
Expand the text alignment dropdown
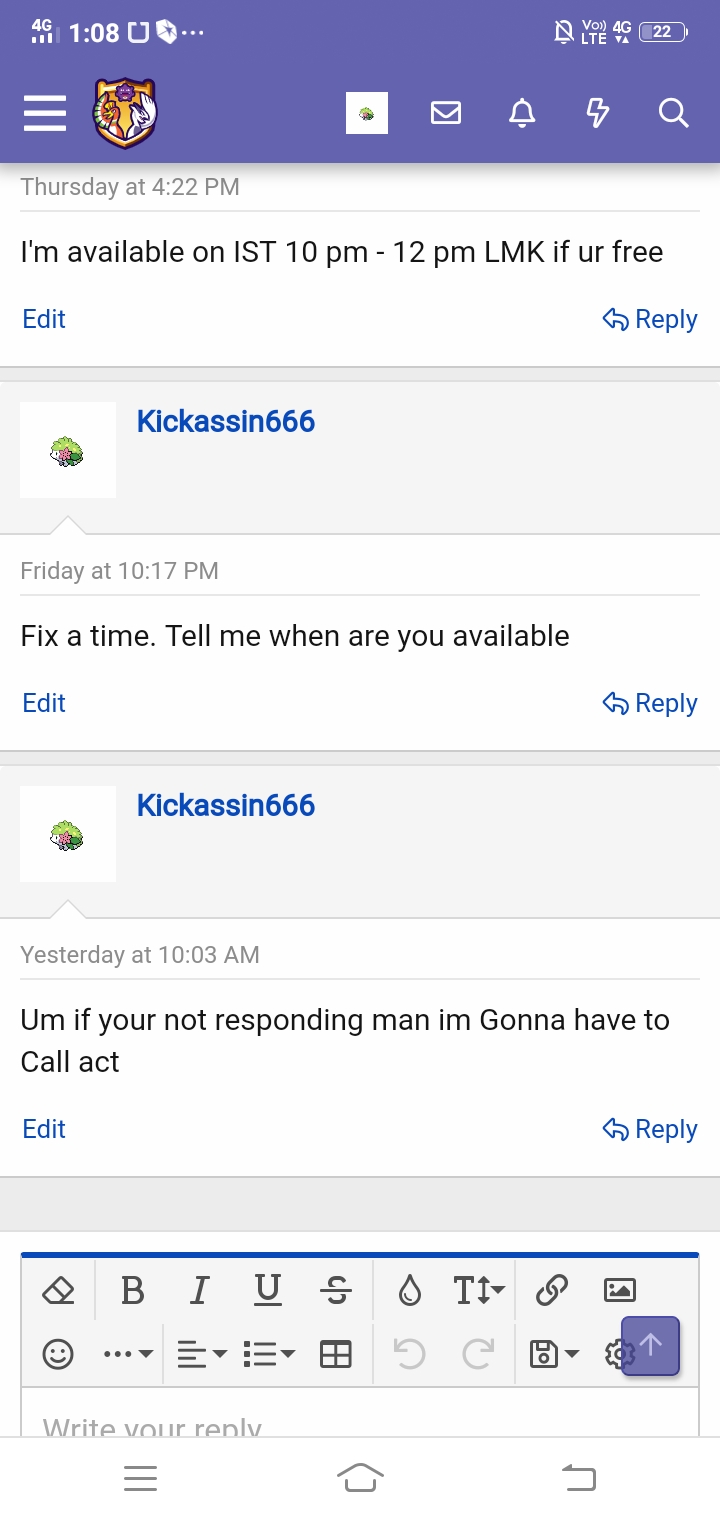point(202,1354)
